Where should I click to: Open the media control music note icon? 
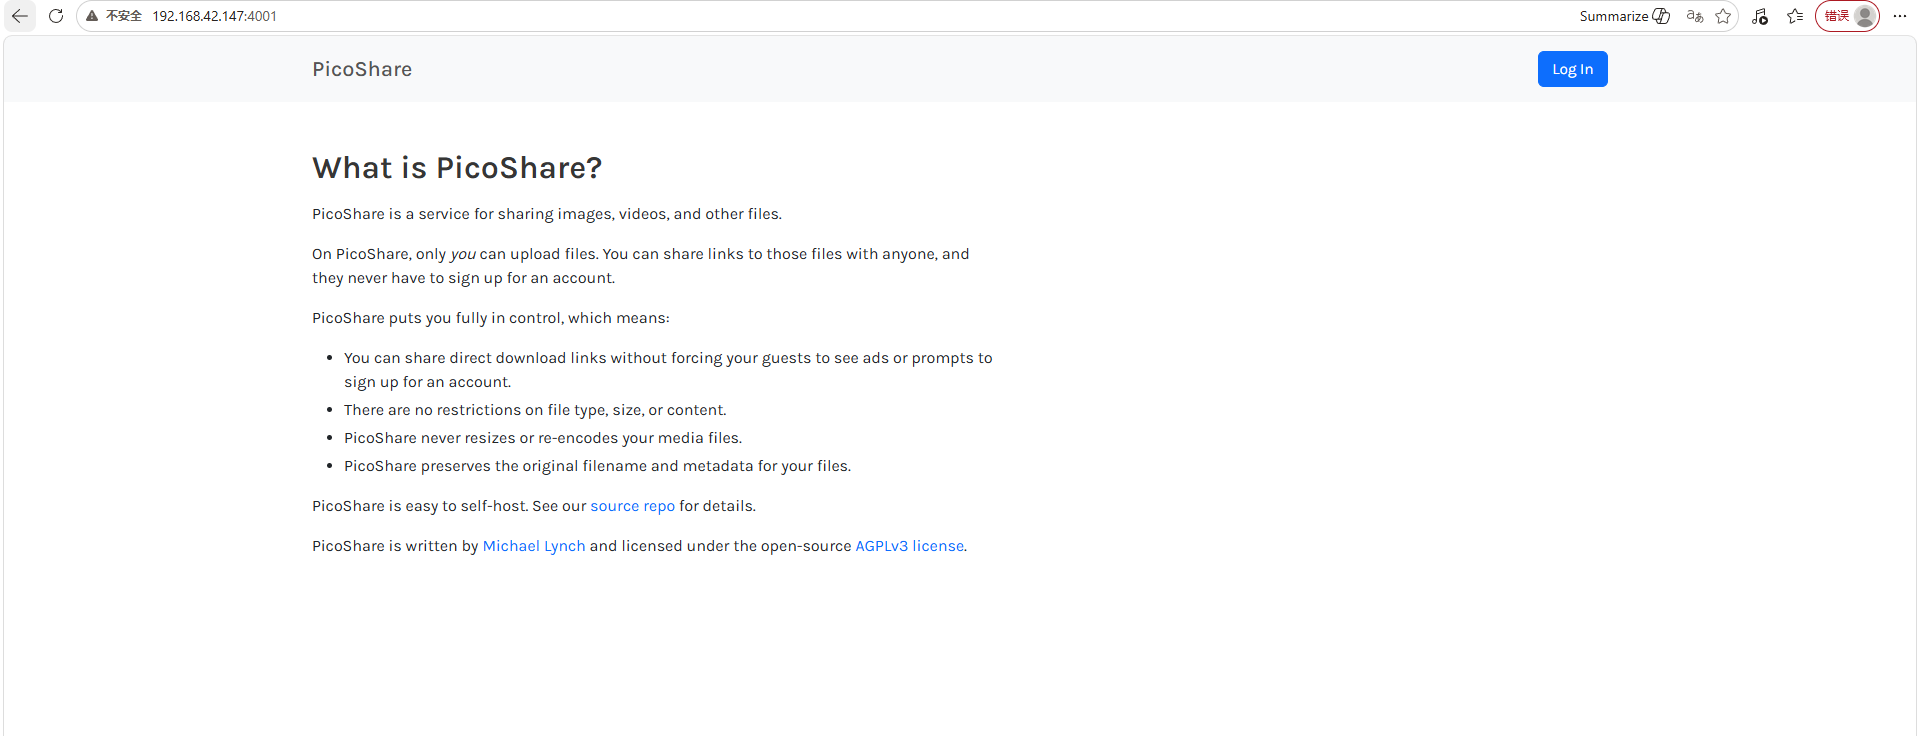(x=1760, y=16)
